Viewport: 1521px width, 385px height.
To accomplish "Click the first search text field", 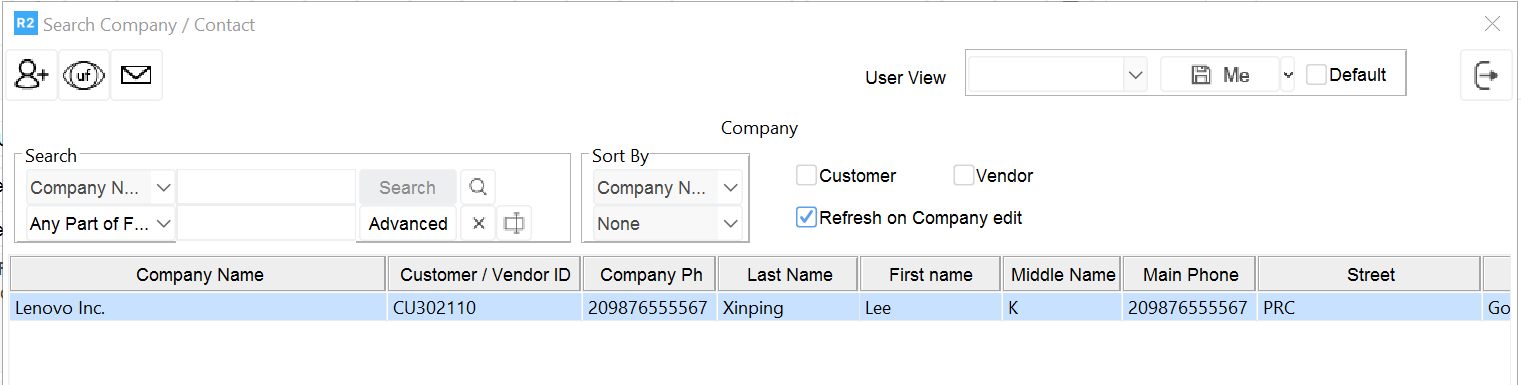I will [x=267, y=187].
